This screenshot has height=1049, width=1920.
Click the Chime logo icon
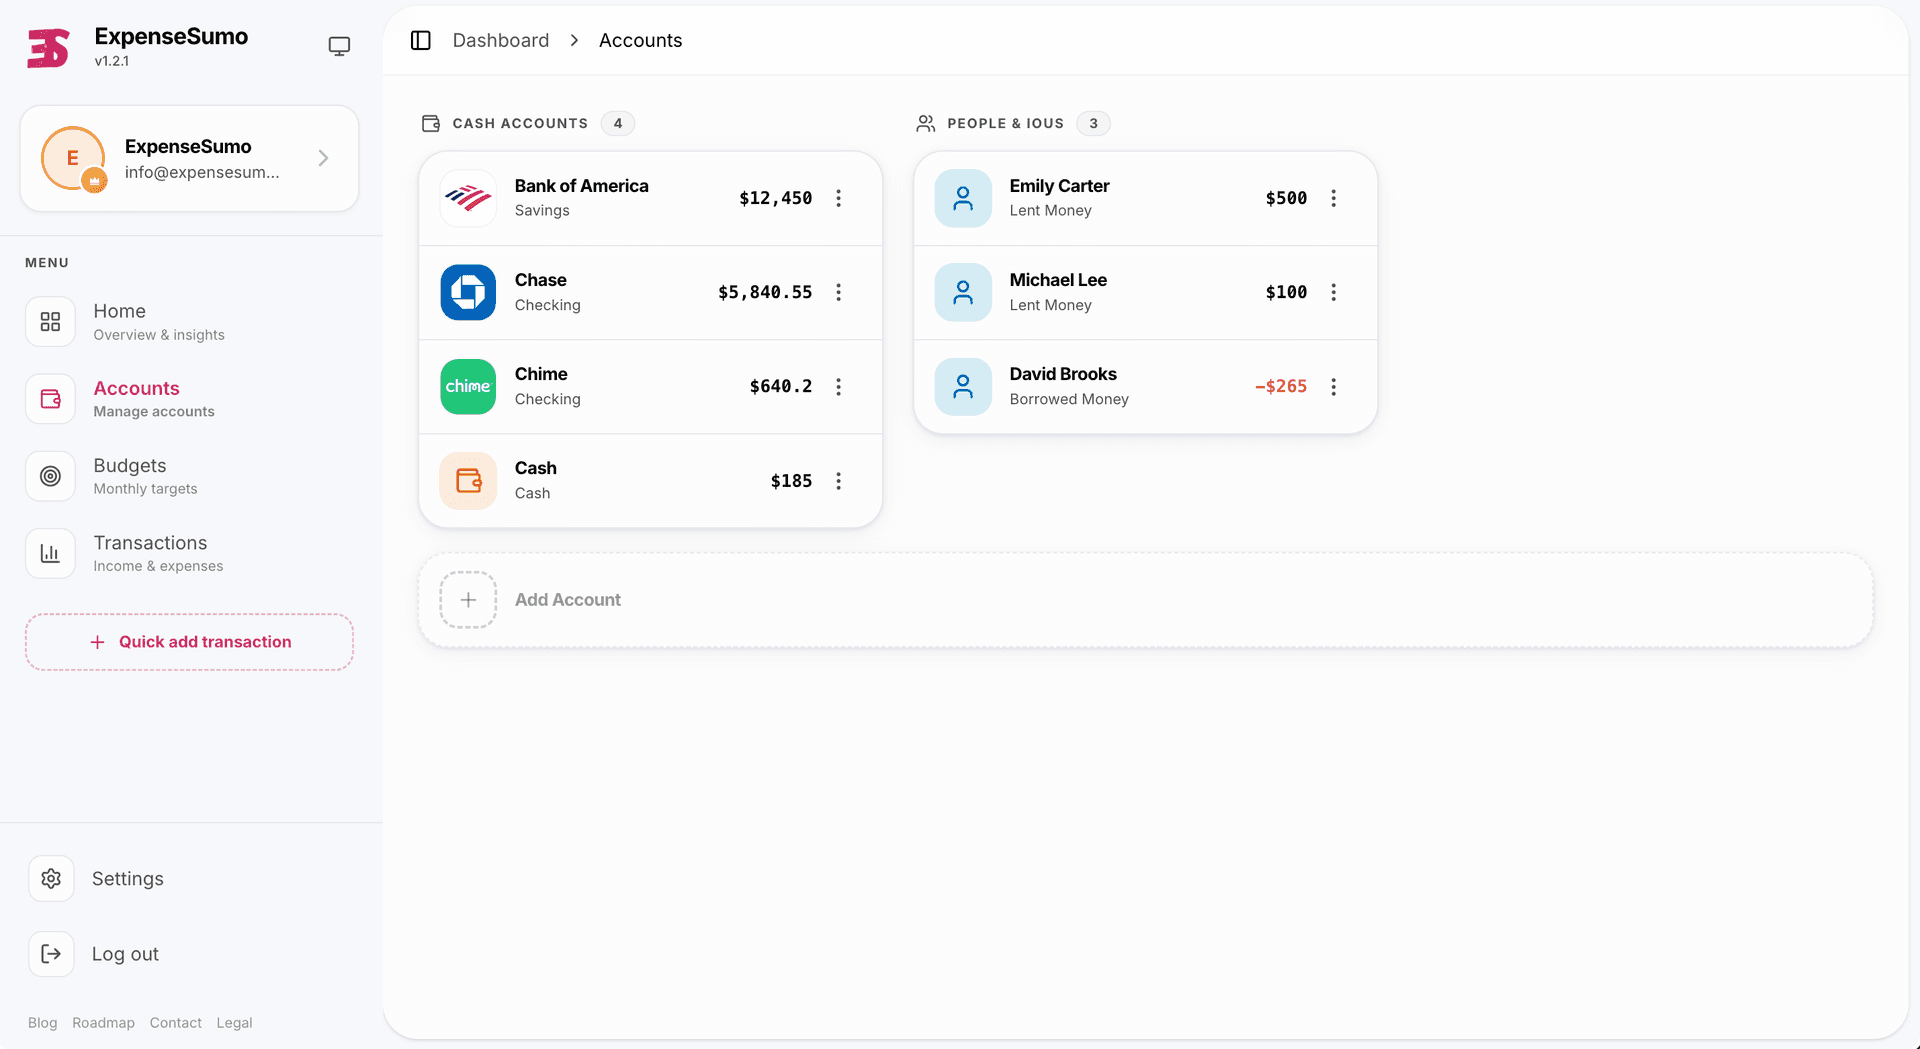tap(468, 386)
